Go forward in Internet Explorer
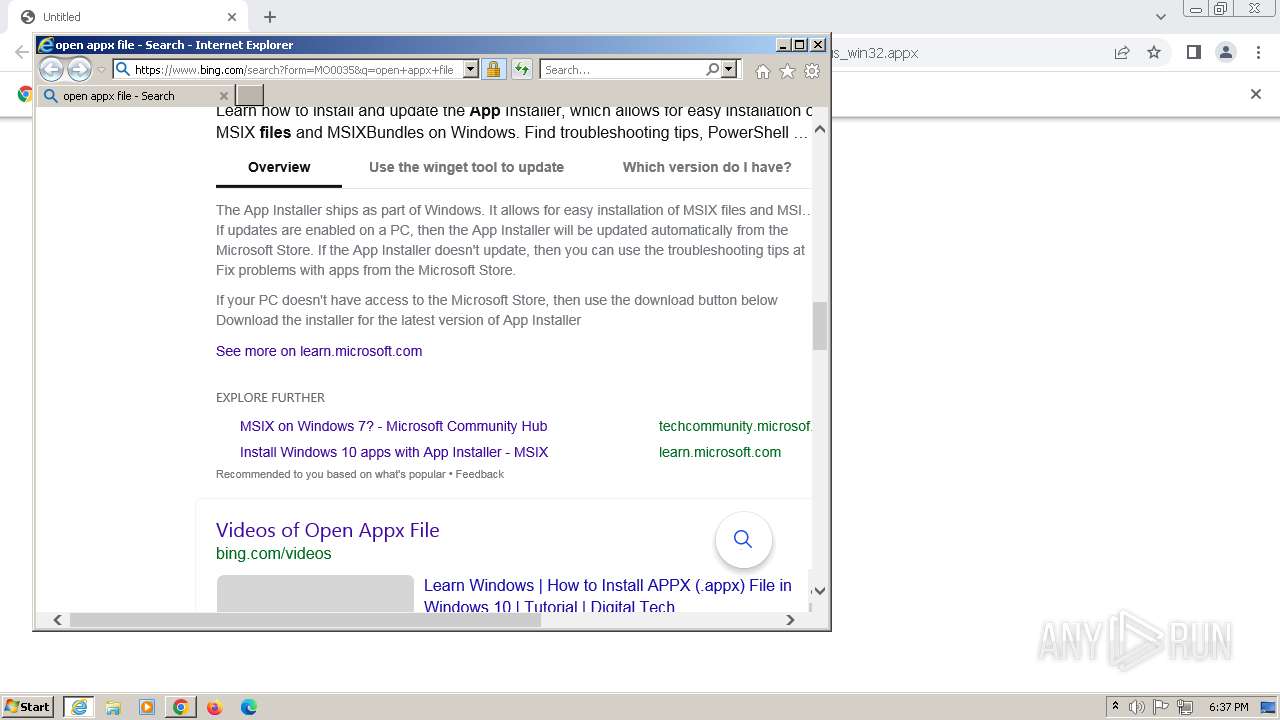This screenshot has height=720, width=1280. [79, 69]
